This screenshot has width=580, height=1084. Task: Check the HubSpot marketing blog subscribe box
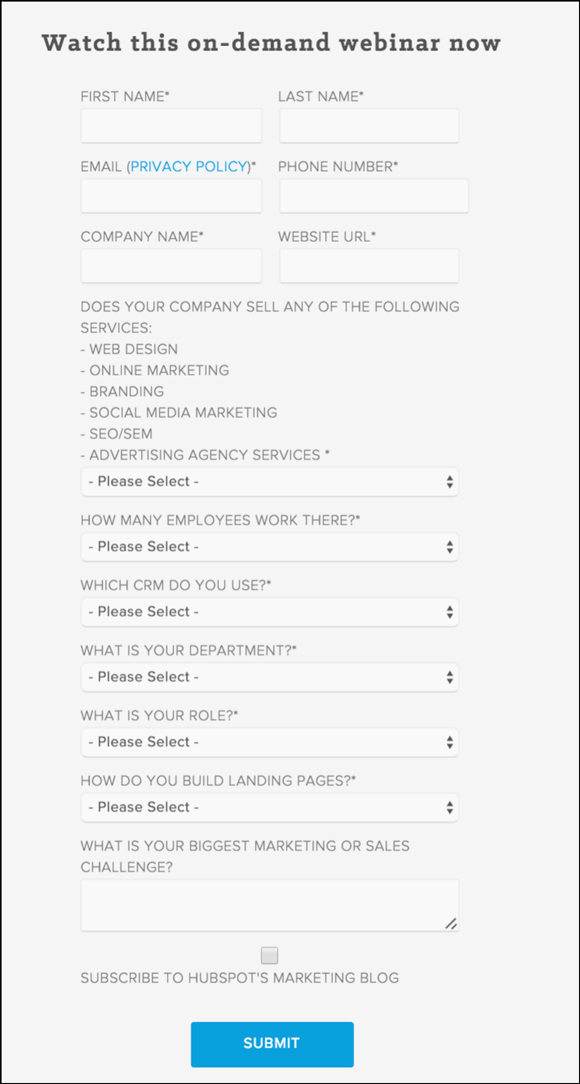pyautogui.click(x=270, y=956)
